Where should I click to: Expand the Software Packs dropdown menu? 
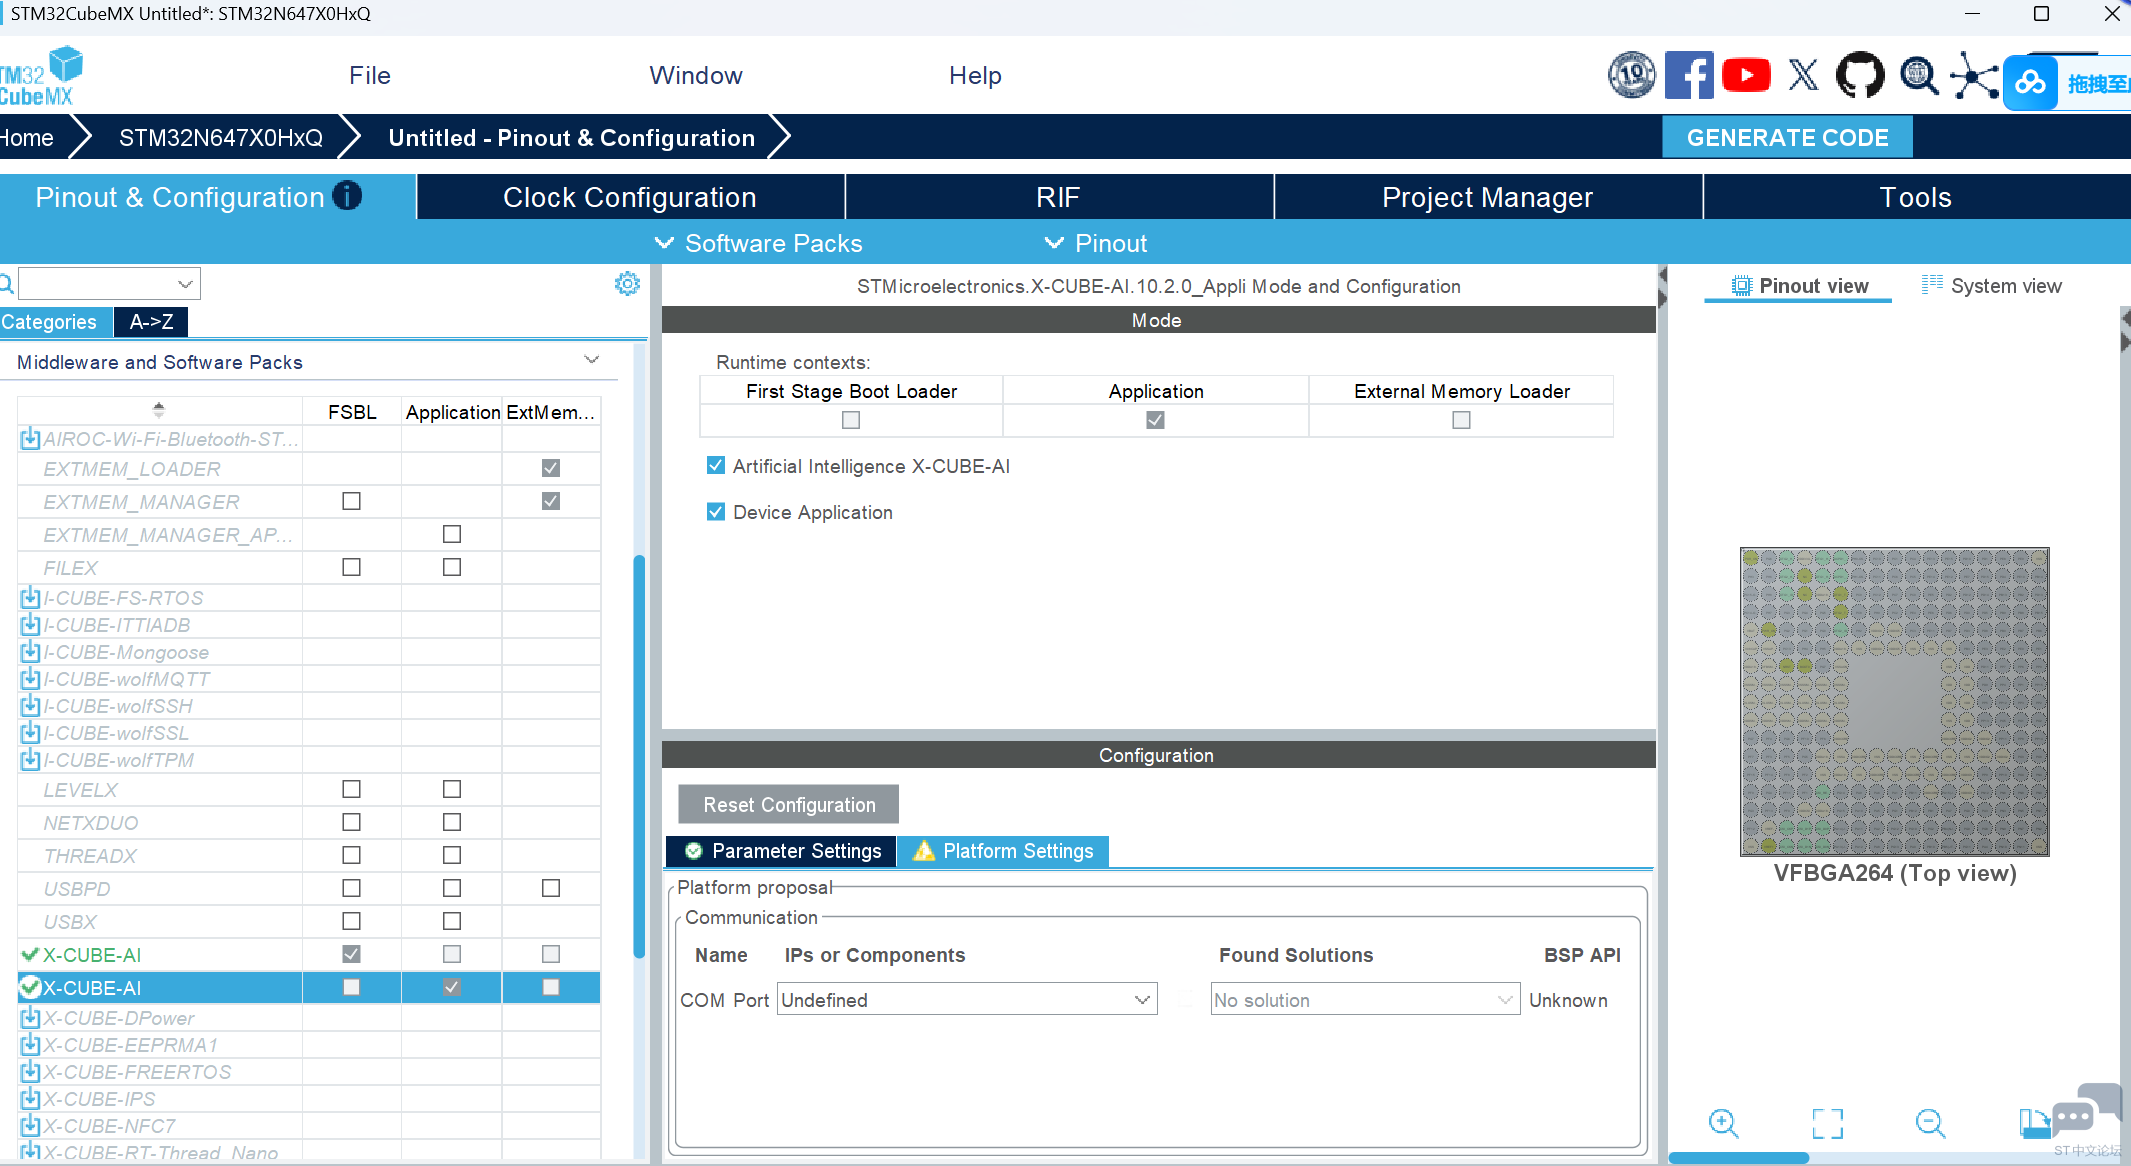tap(759, 243)
